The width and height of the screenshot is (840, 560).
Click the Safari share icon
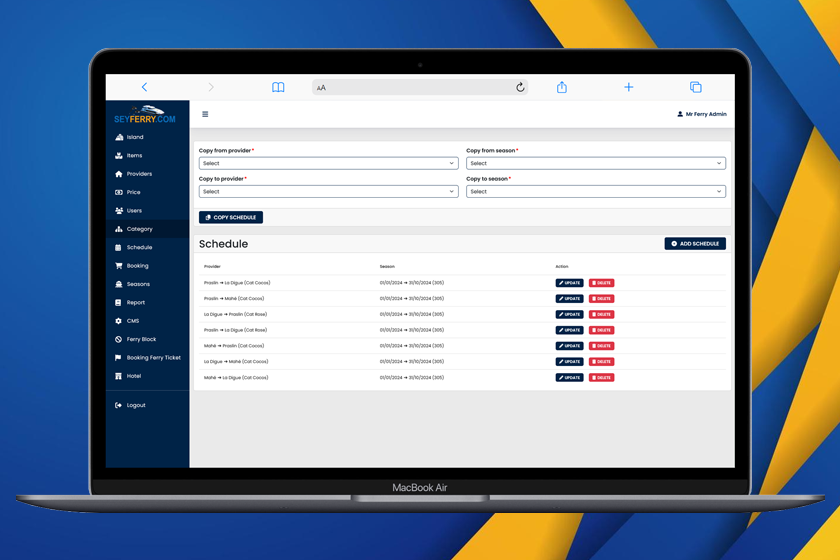562,87
